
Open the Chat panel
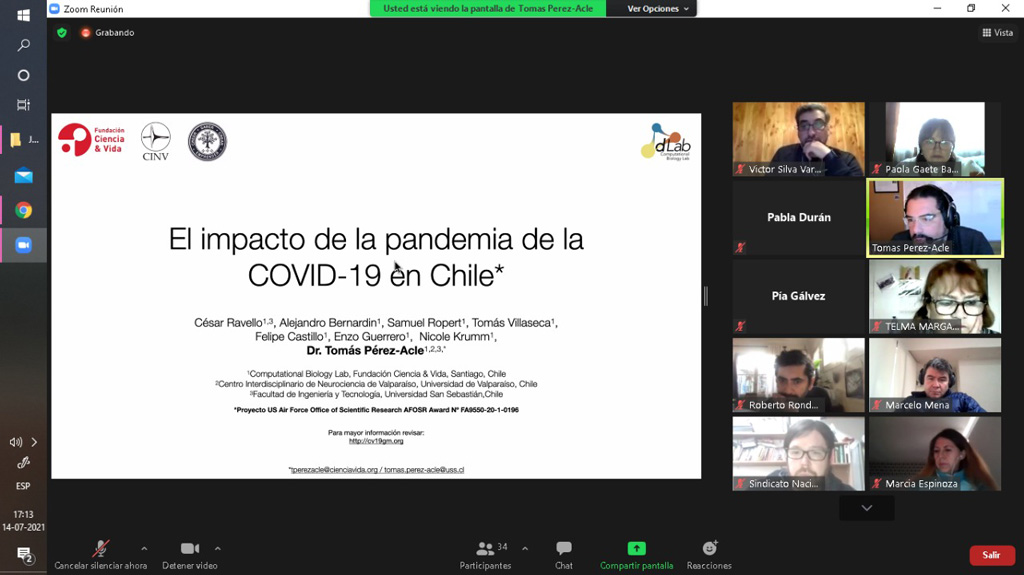[x=564, y=555]
